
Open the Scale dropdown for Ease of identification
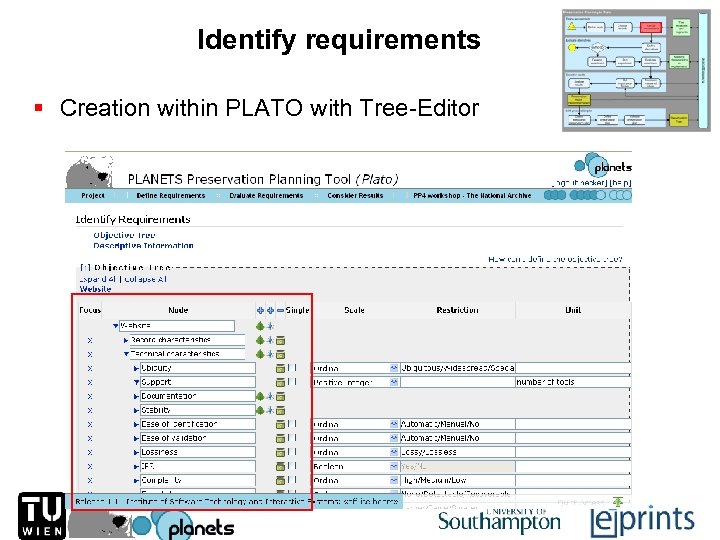pyautogui.click(x=394, y=424)
